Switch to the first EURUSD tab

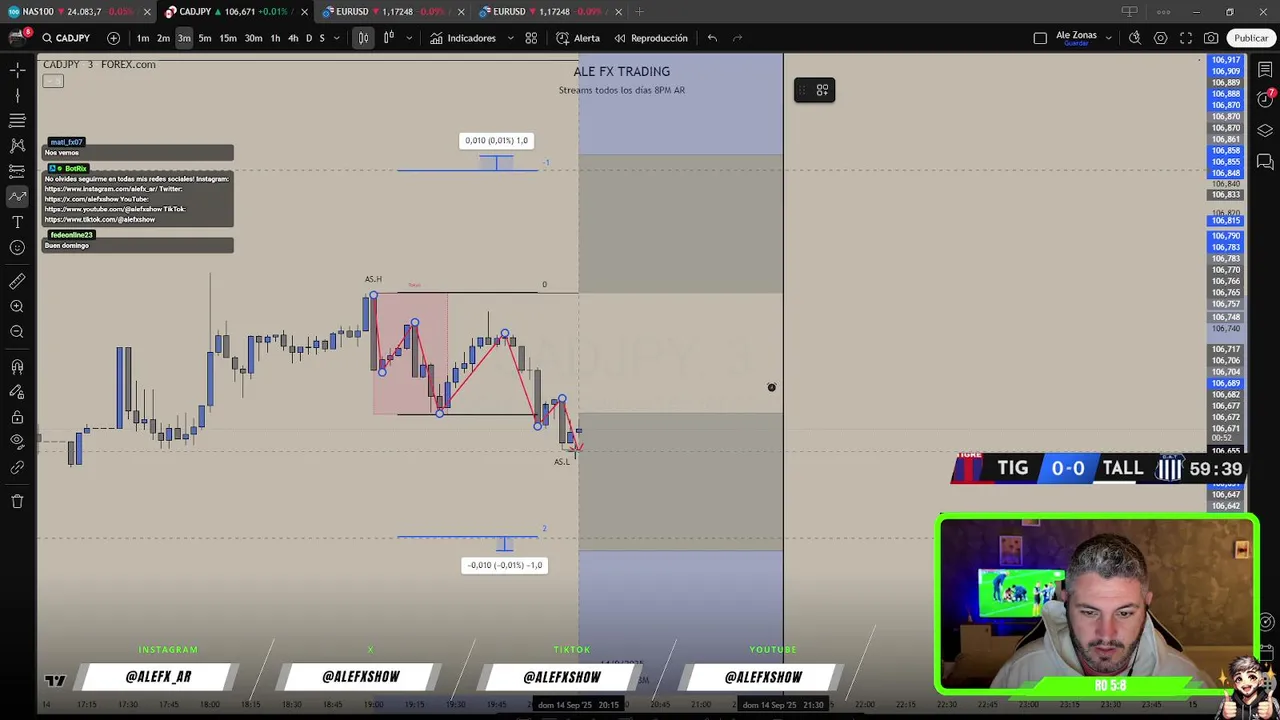coord(392,12)
